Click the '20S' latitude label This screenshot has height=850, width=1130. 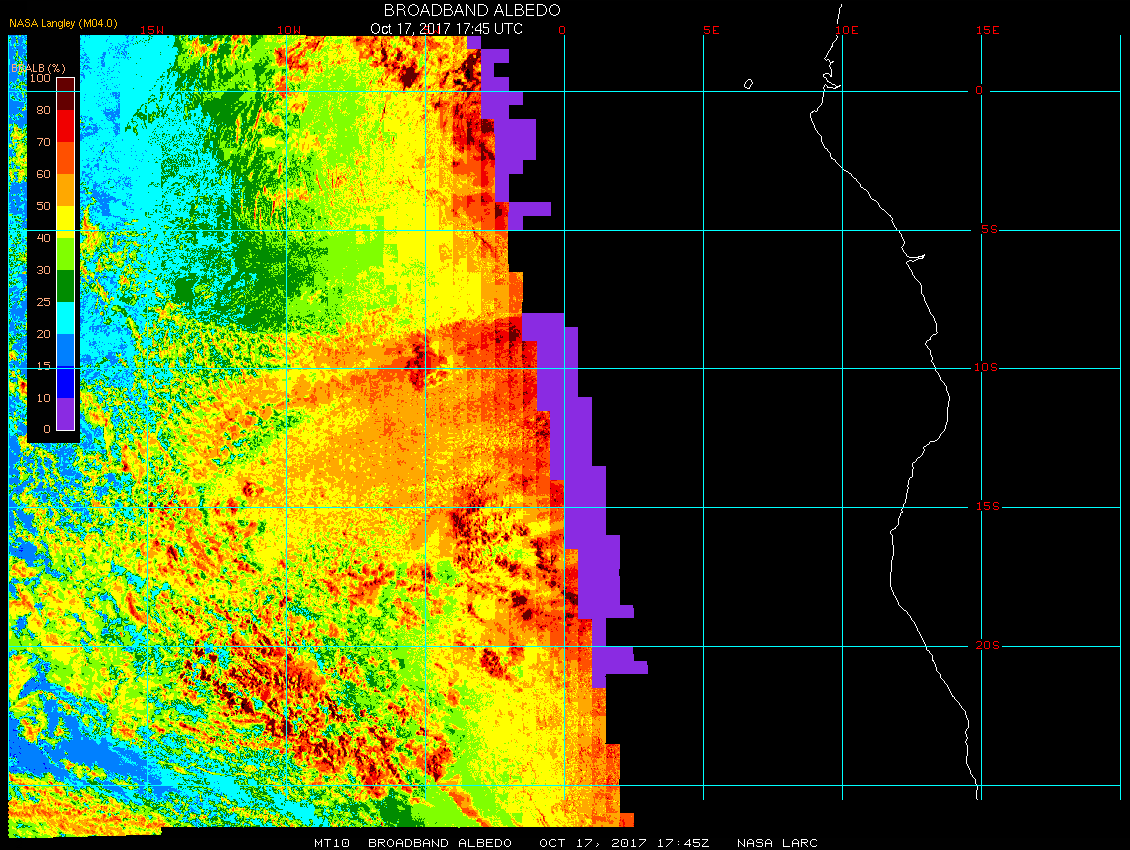tap(987, 645)
